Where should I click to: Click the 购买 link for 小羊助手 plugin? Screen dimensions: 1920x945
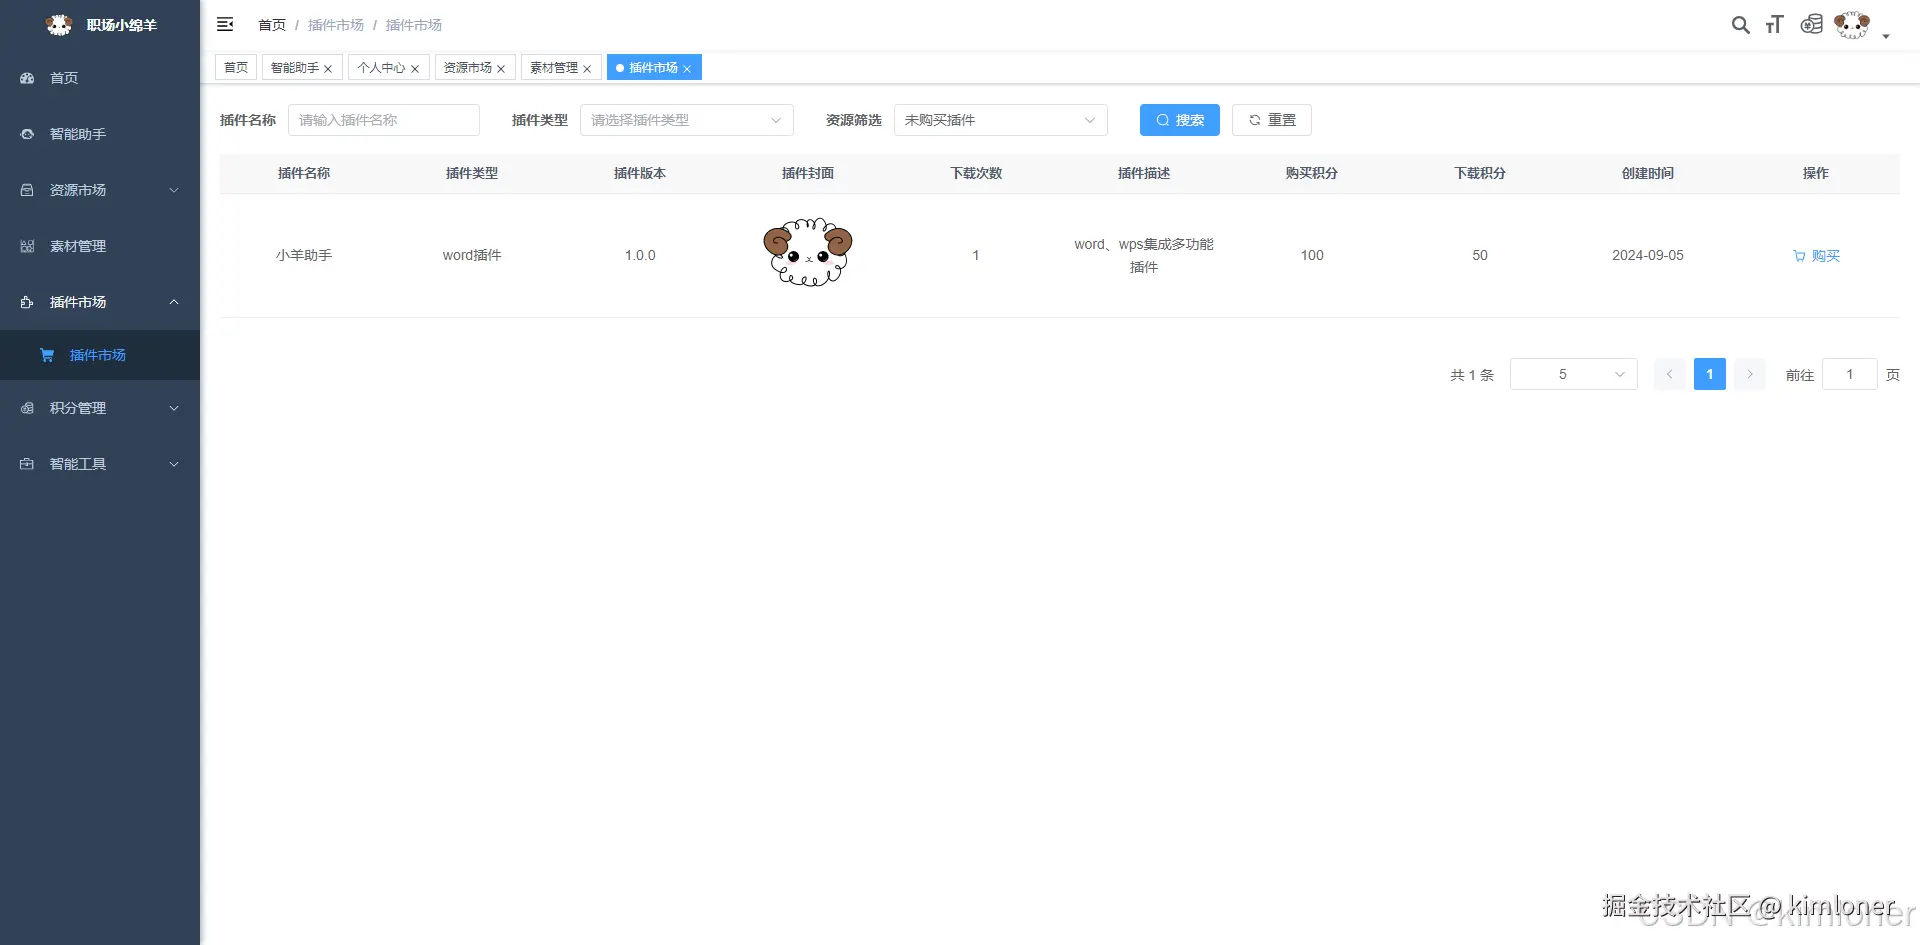pyautogui.click(x=1816, y=255)
